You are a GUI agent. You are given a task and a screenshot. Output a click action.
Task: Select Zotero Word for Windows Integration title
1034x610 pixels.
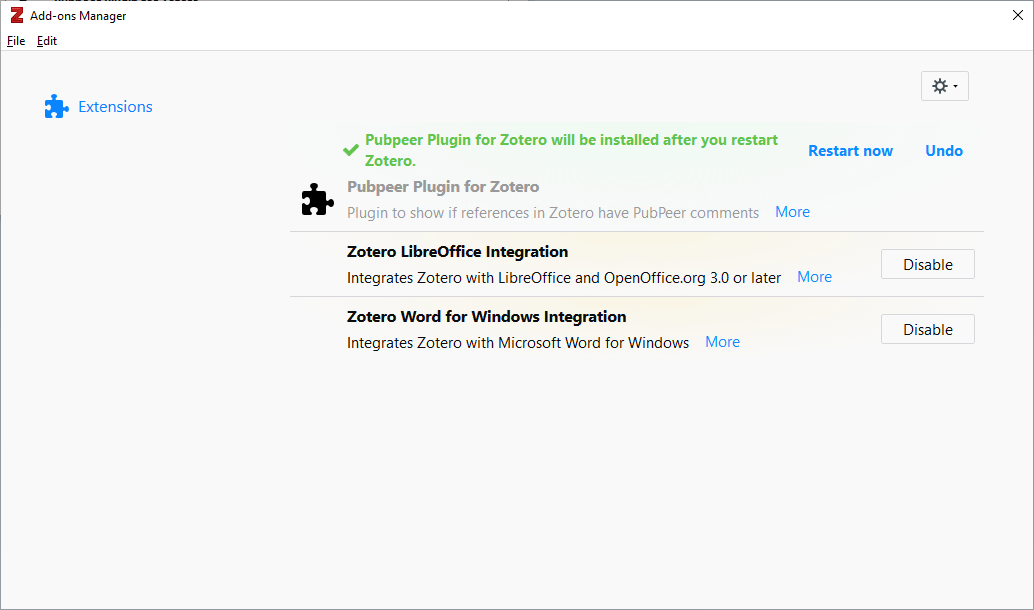486,317
